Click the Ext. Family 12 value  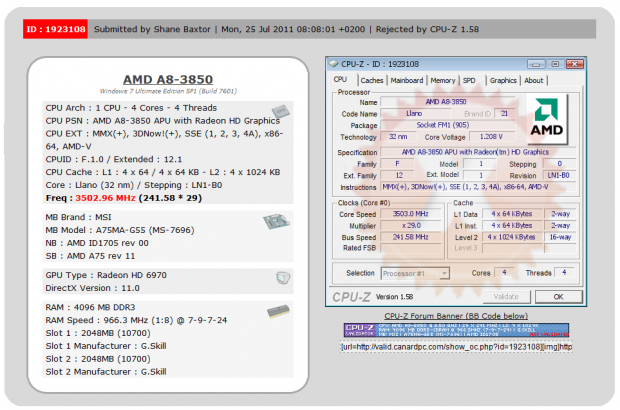pyautogui.click(x=399, y=175)
